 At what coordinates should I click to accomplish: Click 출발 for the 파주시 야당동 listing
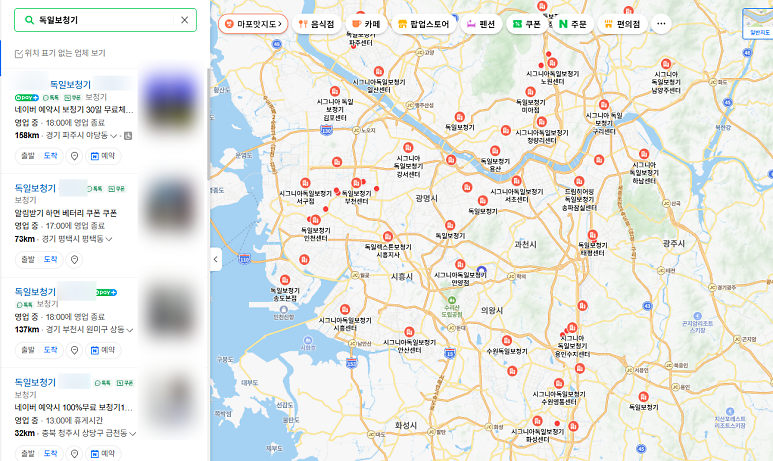pyautogui.click(x=28, y=156)
